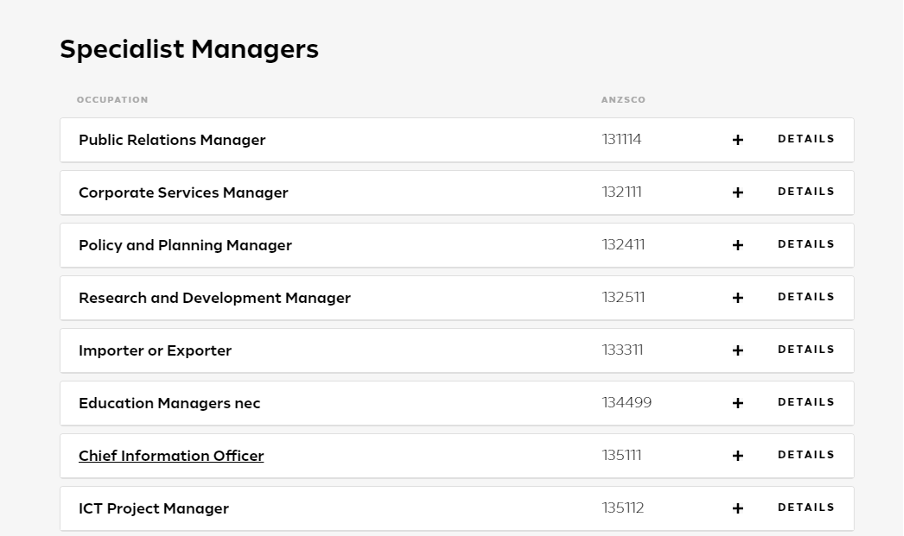Click plus icon for ICT Project Manager
The width and height of the screenshot is (904, 536).
(738, 508)
